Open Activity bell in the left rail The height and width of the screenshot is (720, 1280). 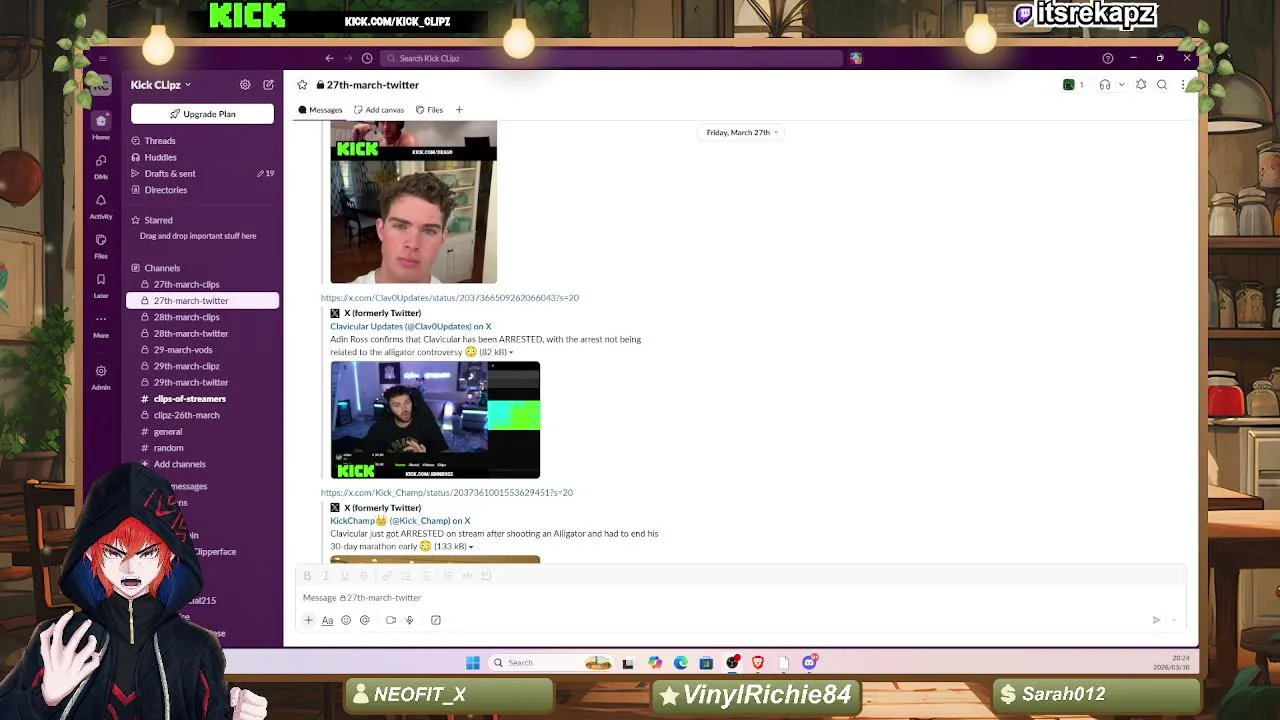click(101, 206)
